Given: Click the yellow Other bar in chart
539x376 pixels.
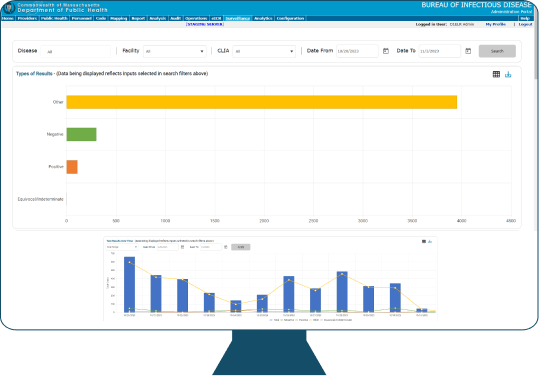Looking at the screenshot, I should click(x=262, y=102).
